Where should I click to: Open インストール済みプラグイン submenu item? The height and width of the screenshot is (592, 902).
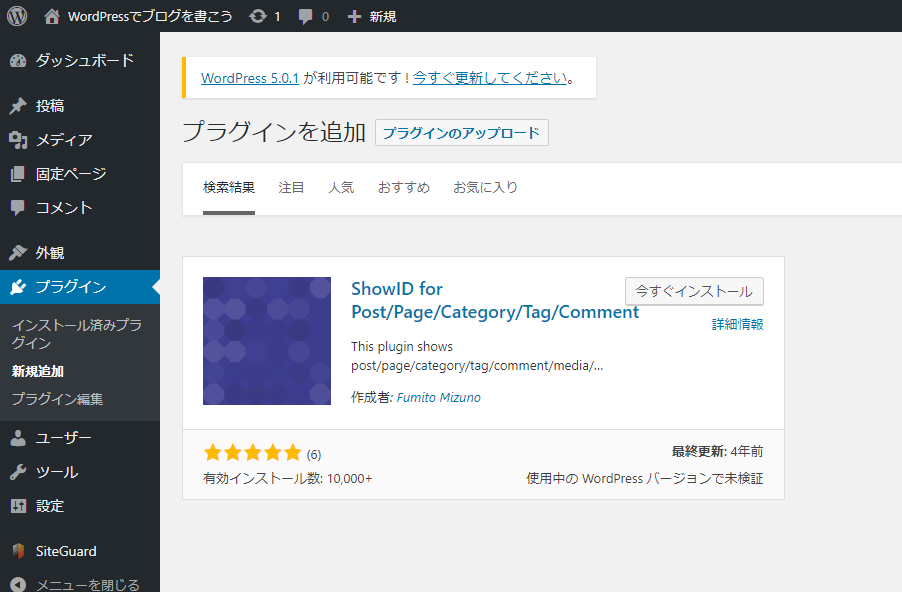coord(76,334)
